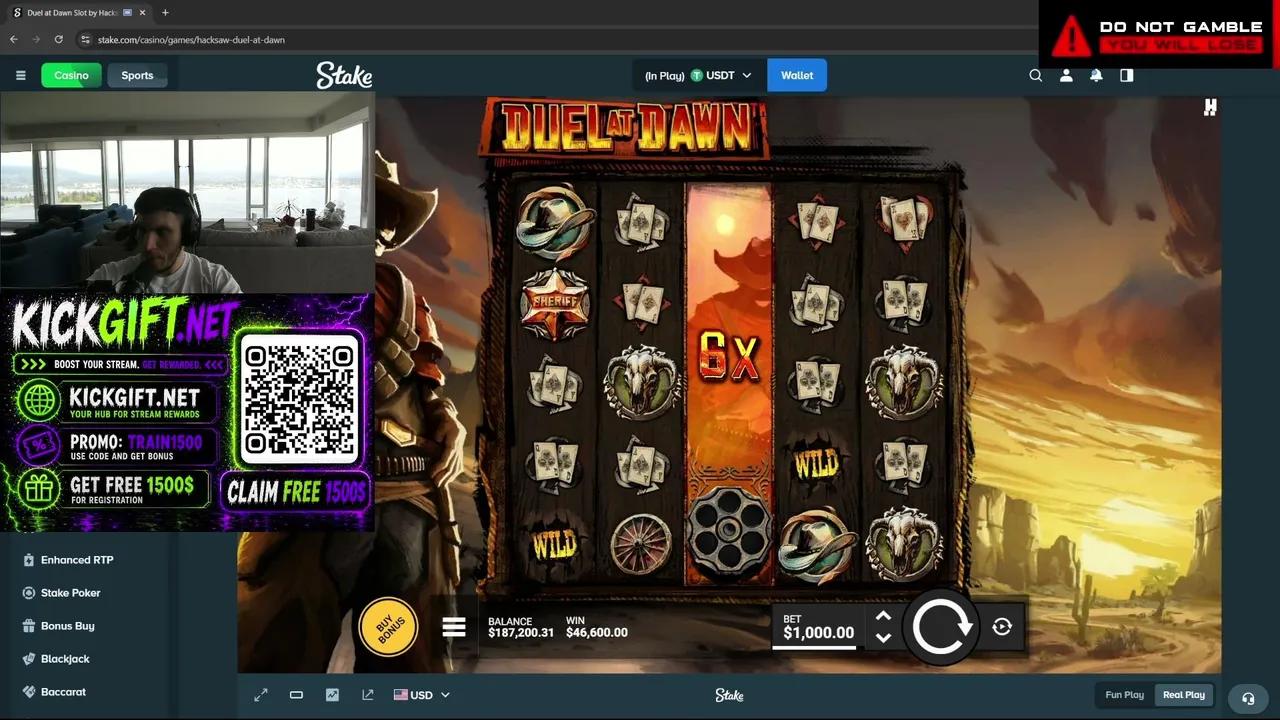Toggle the right side panel icon
Screen dimensions: 1280x720
tap(1127, 75)
